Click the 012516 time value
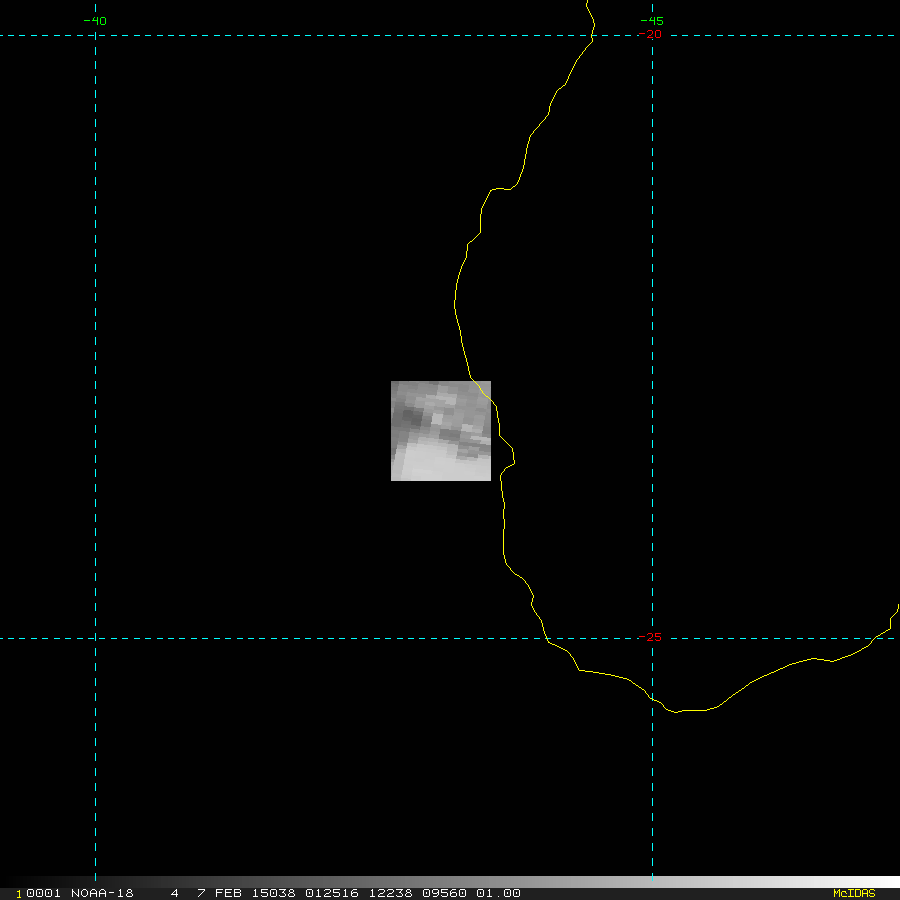900x900 pixels. point(335,893)
